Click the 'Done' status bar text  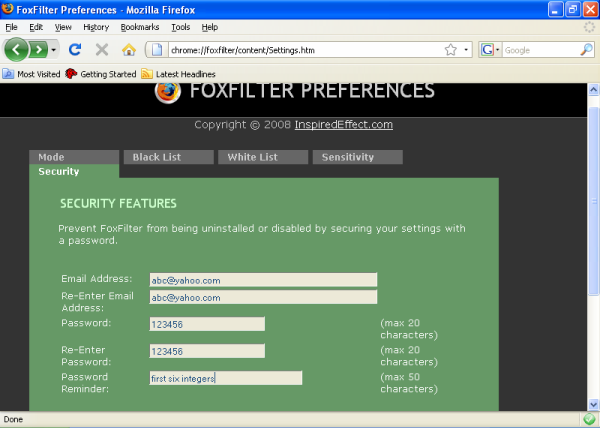(x=13, y=420)
